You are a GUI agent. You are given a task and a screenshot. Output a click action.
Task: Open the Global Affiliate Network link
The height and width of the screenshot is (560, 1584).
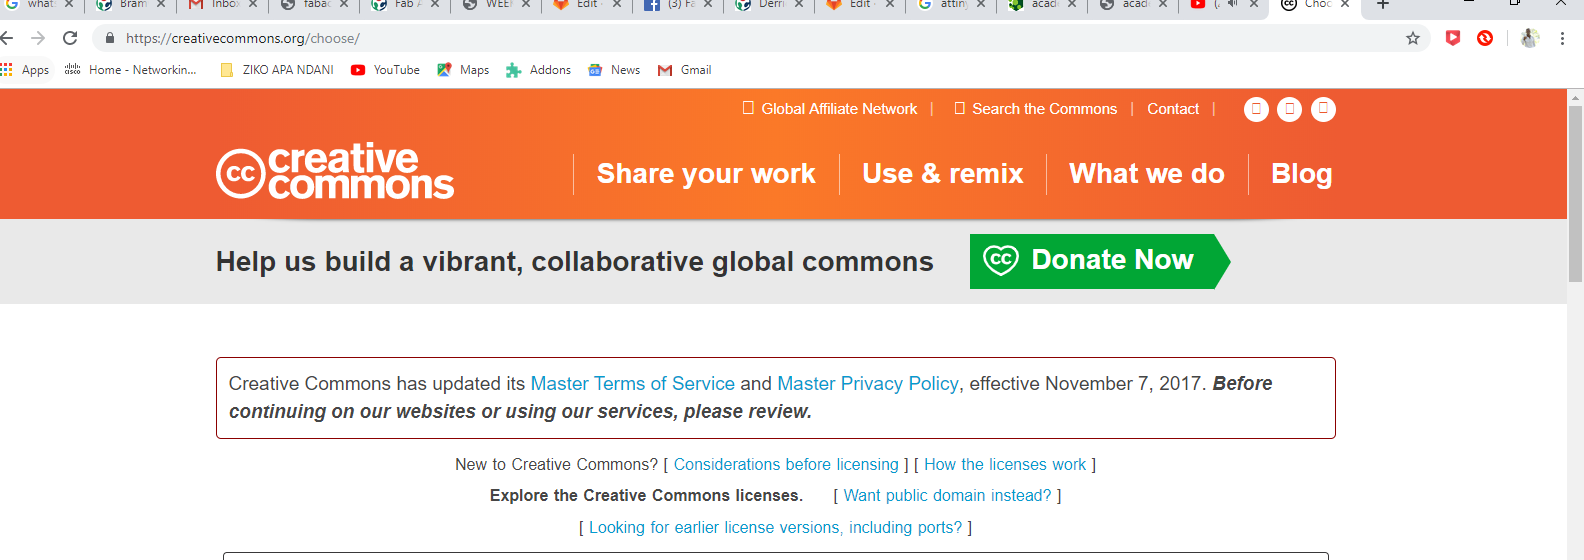[x=830, y=109]
